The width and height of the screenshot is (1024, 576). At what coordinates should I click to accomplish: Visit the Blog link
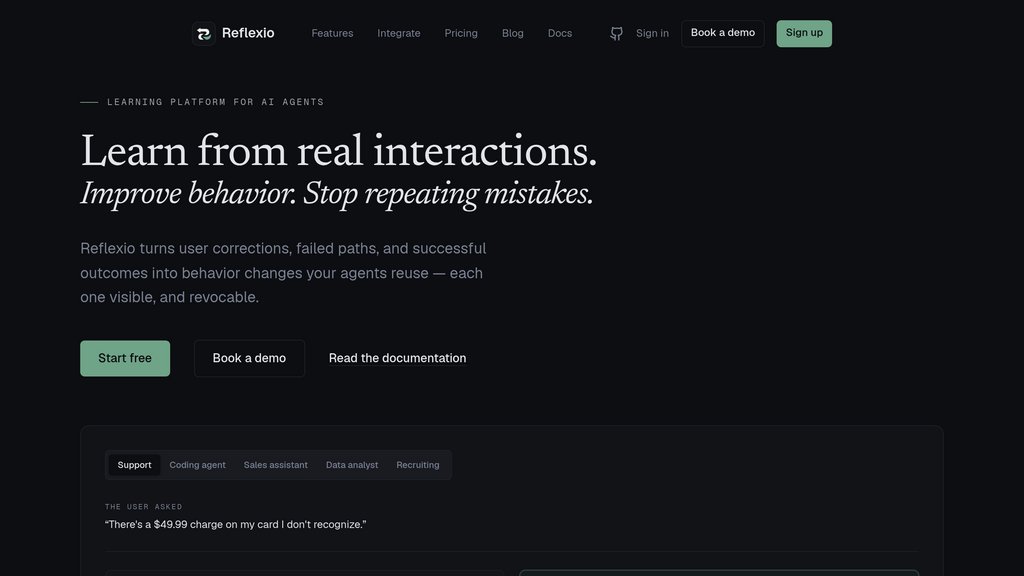[x=513, y=33]
